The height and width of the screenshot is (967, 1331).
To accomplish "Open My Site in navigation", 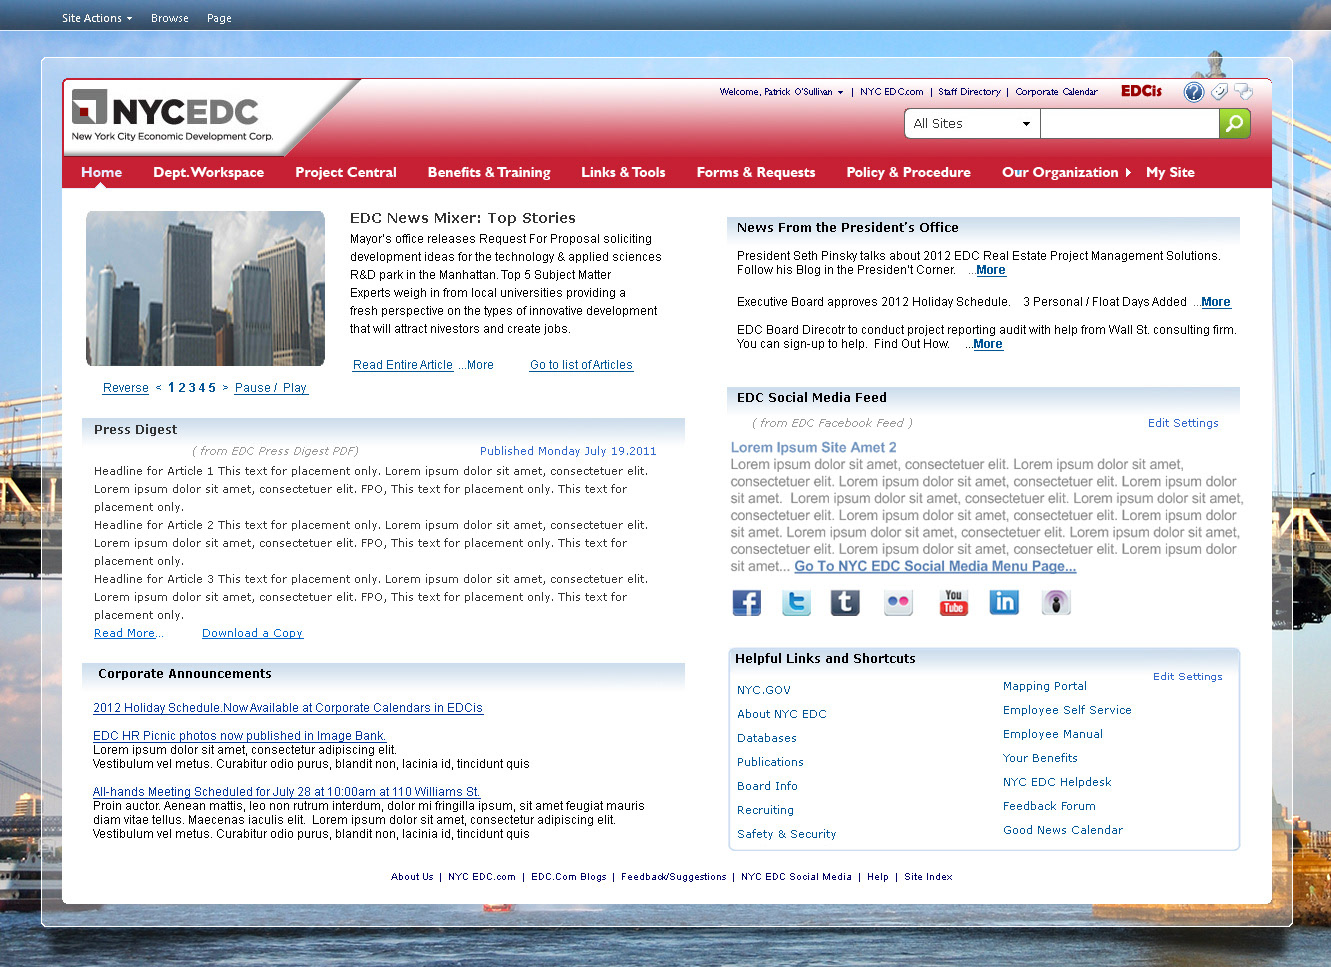I will click(x=1170, y=172).
